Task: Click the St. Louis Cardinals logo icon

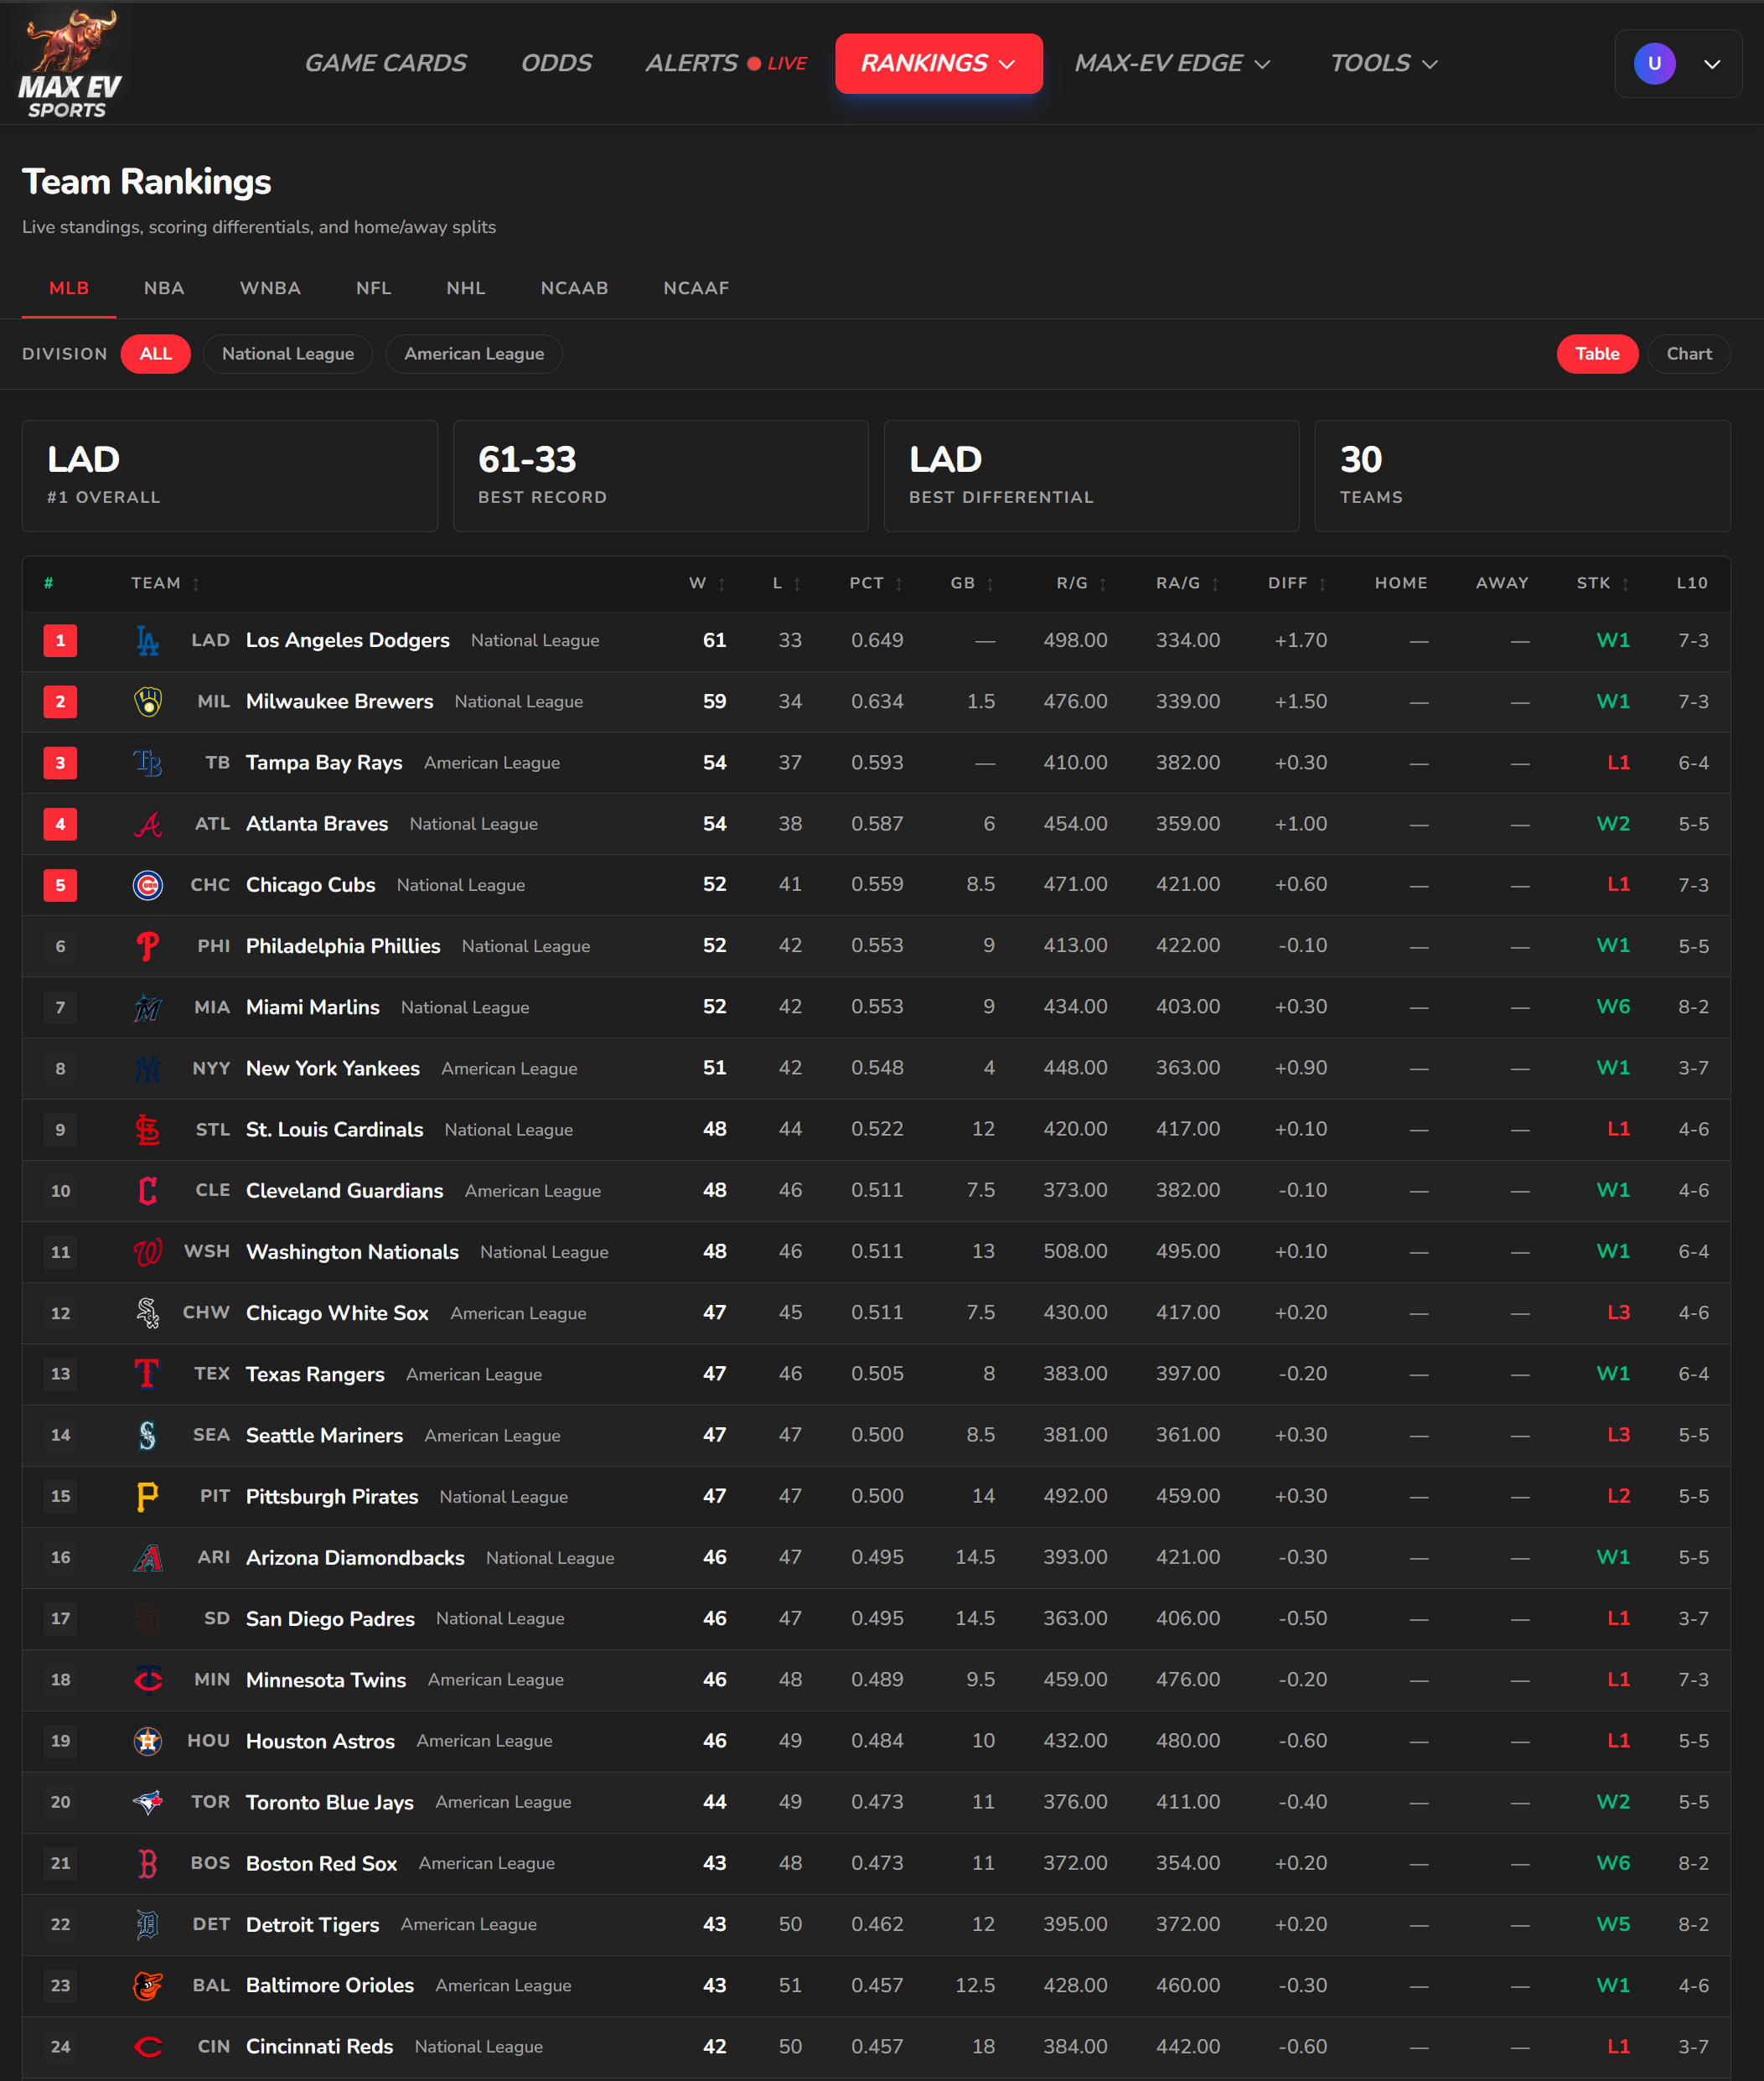Action: (x=148, y=1129)
